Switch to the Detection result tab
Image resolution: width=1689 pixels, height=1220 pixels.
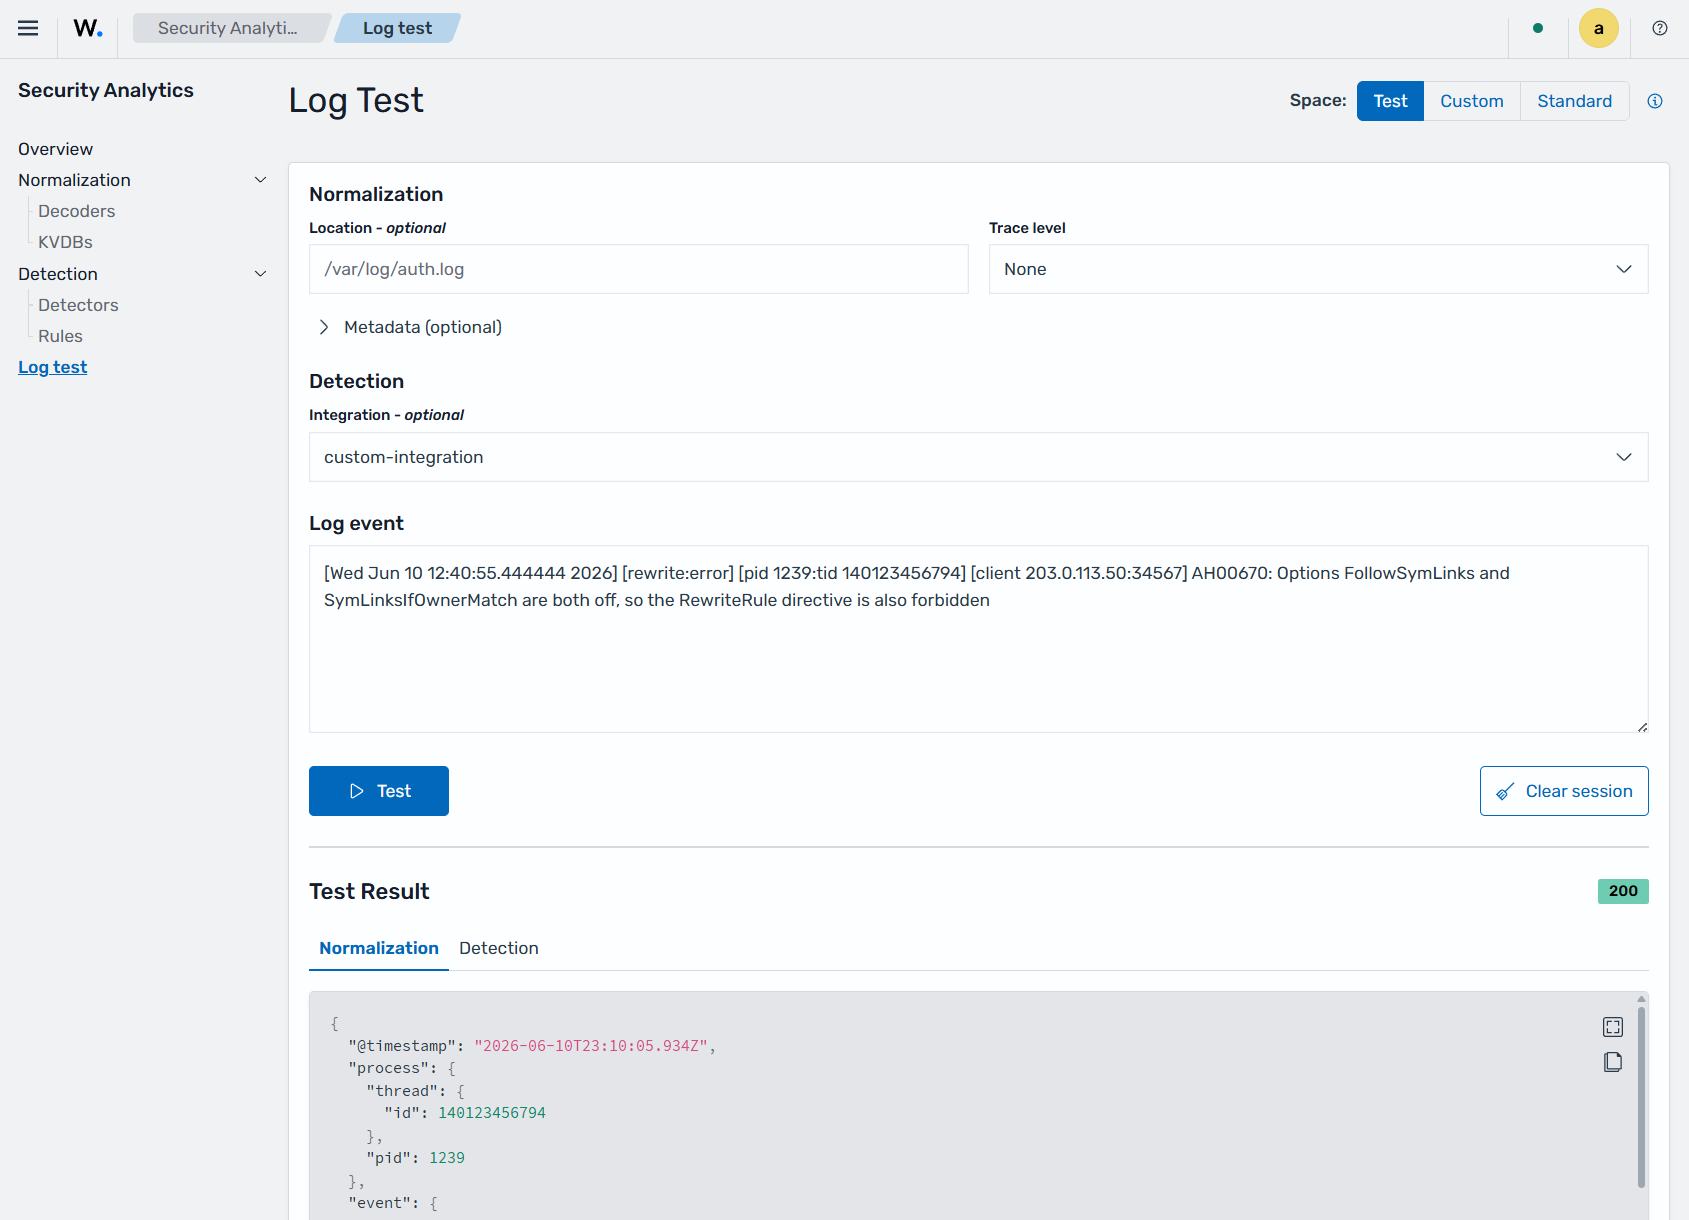coord(499,948)
